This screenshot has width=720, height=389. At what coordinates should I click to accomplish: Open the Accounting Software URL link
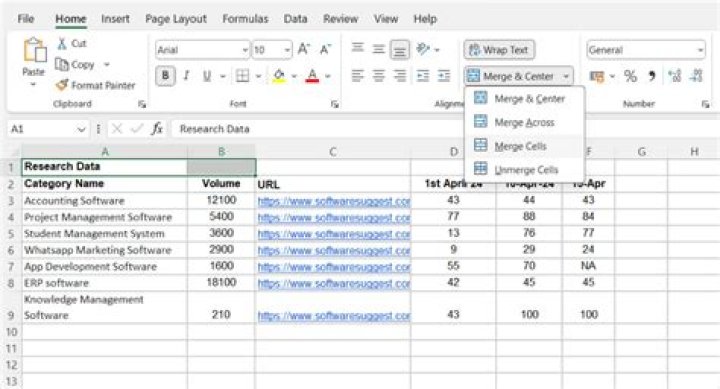[x=334, y=201]
